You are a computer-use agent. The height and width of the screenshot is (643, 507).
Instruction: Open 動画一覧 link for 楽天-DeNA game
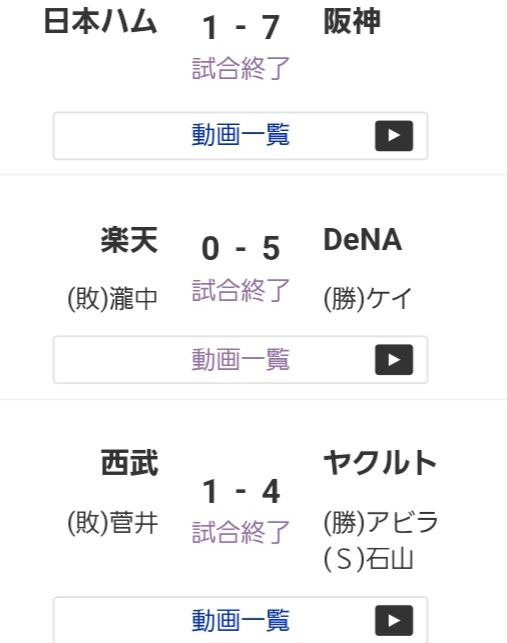(x=240, y=360)
